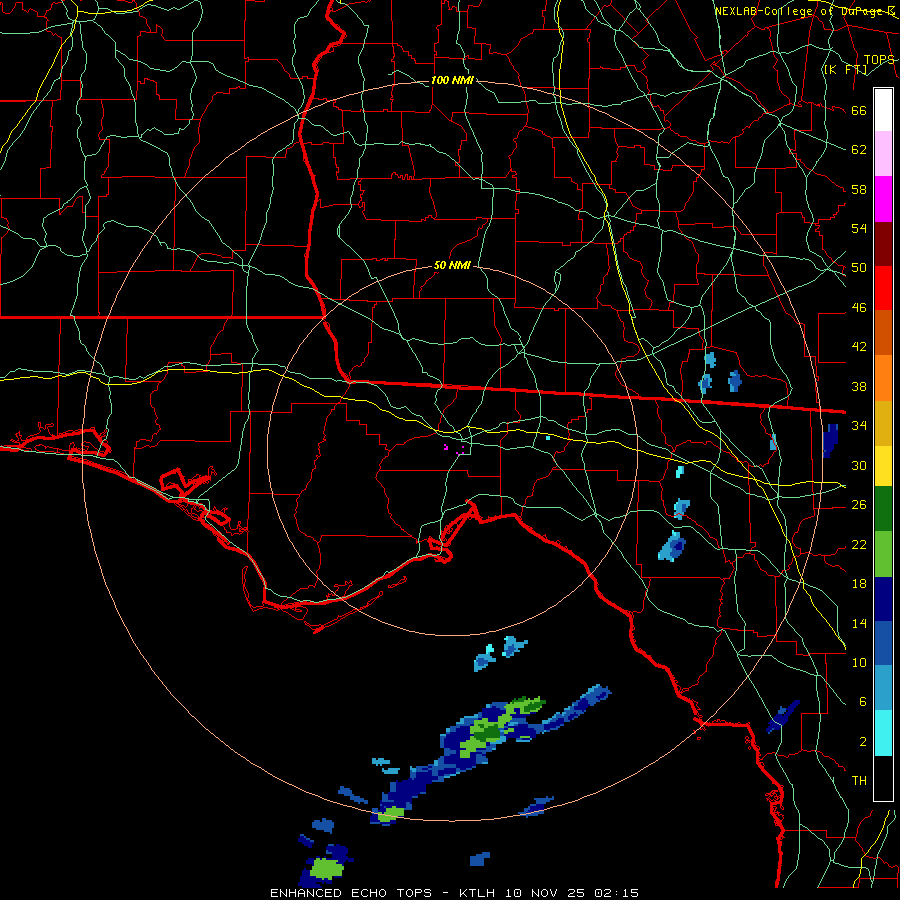Click the 2 legend value

pyautogui.click(x=863, y=742)
